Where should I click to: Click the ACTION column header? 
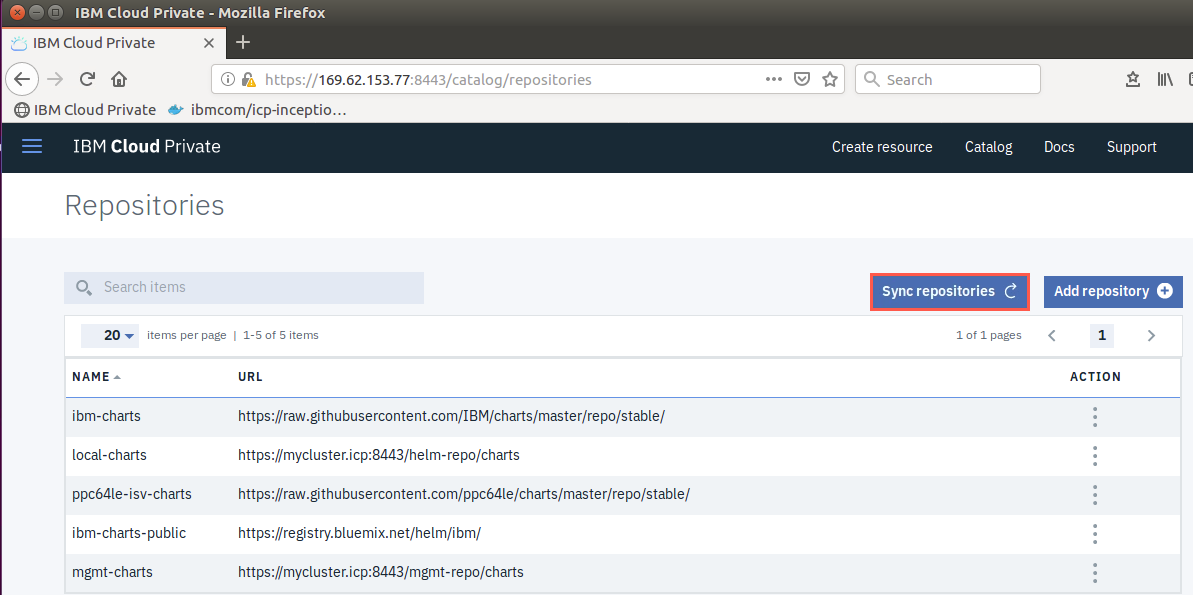[1096, 377]
